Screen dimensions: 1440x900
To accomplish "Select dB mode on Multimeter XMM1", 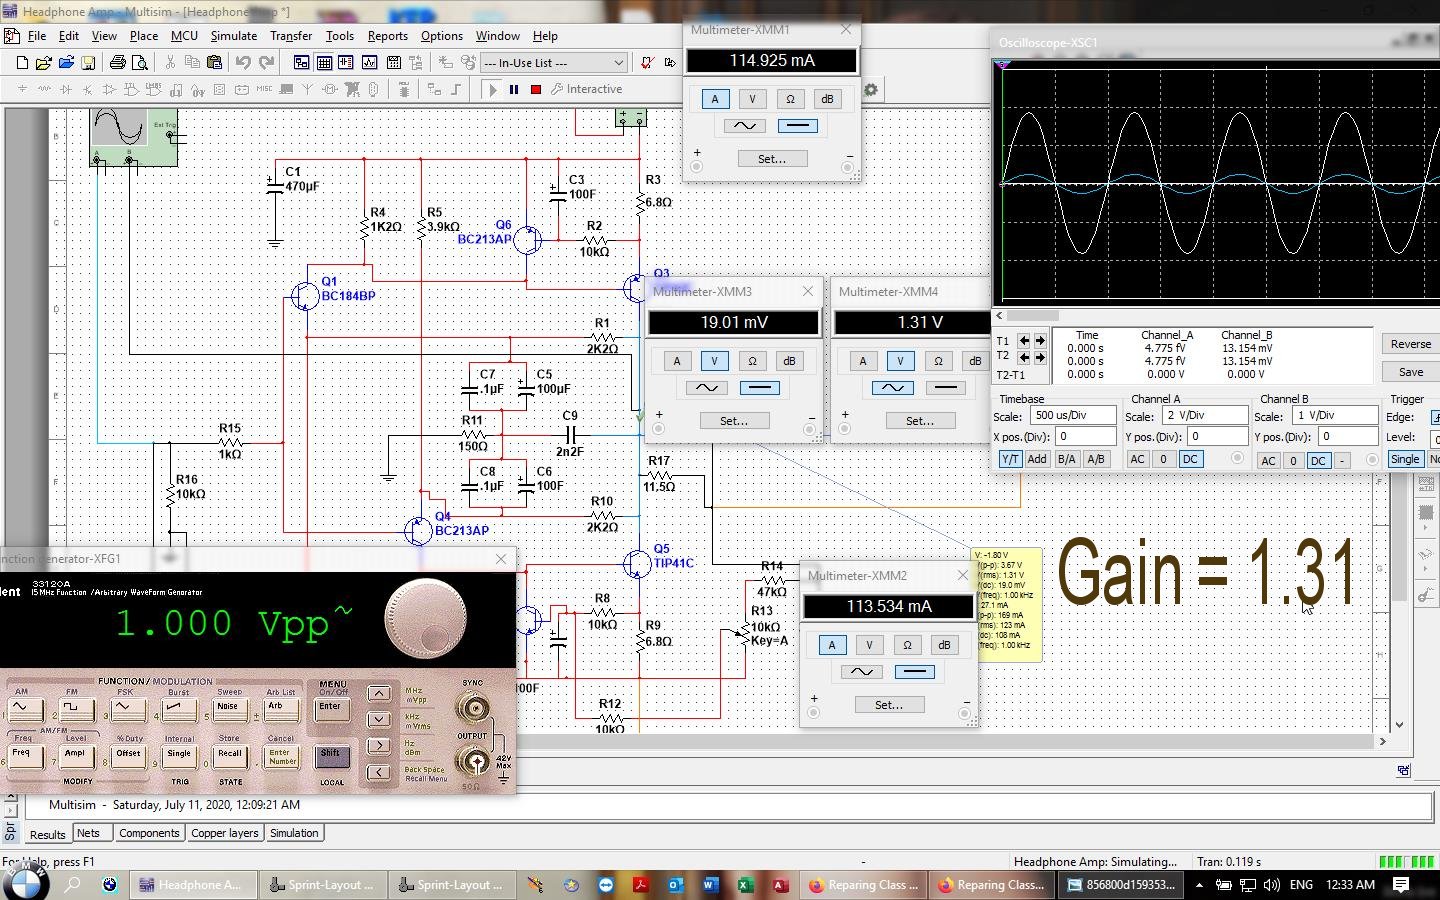I will tap(827, 99).
